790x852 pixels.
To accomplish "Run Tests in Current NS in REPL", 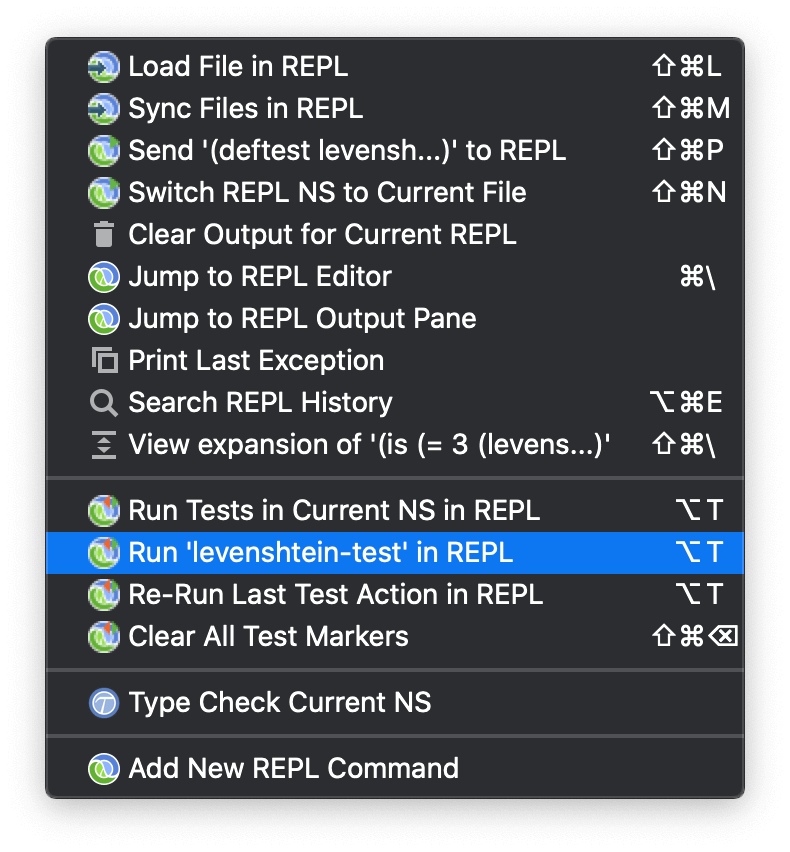I will 395,511.
